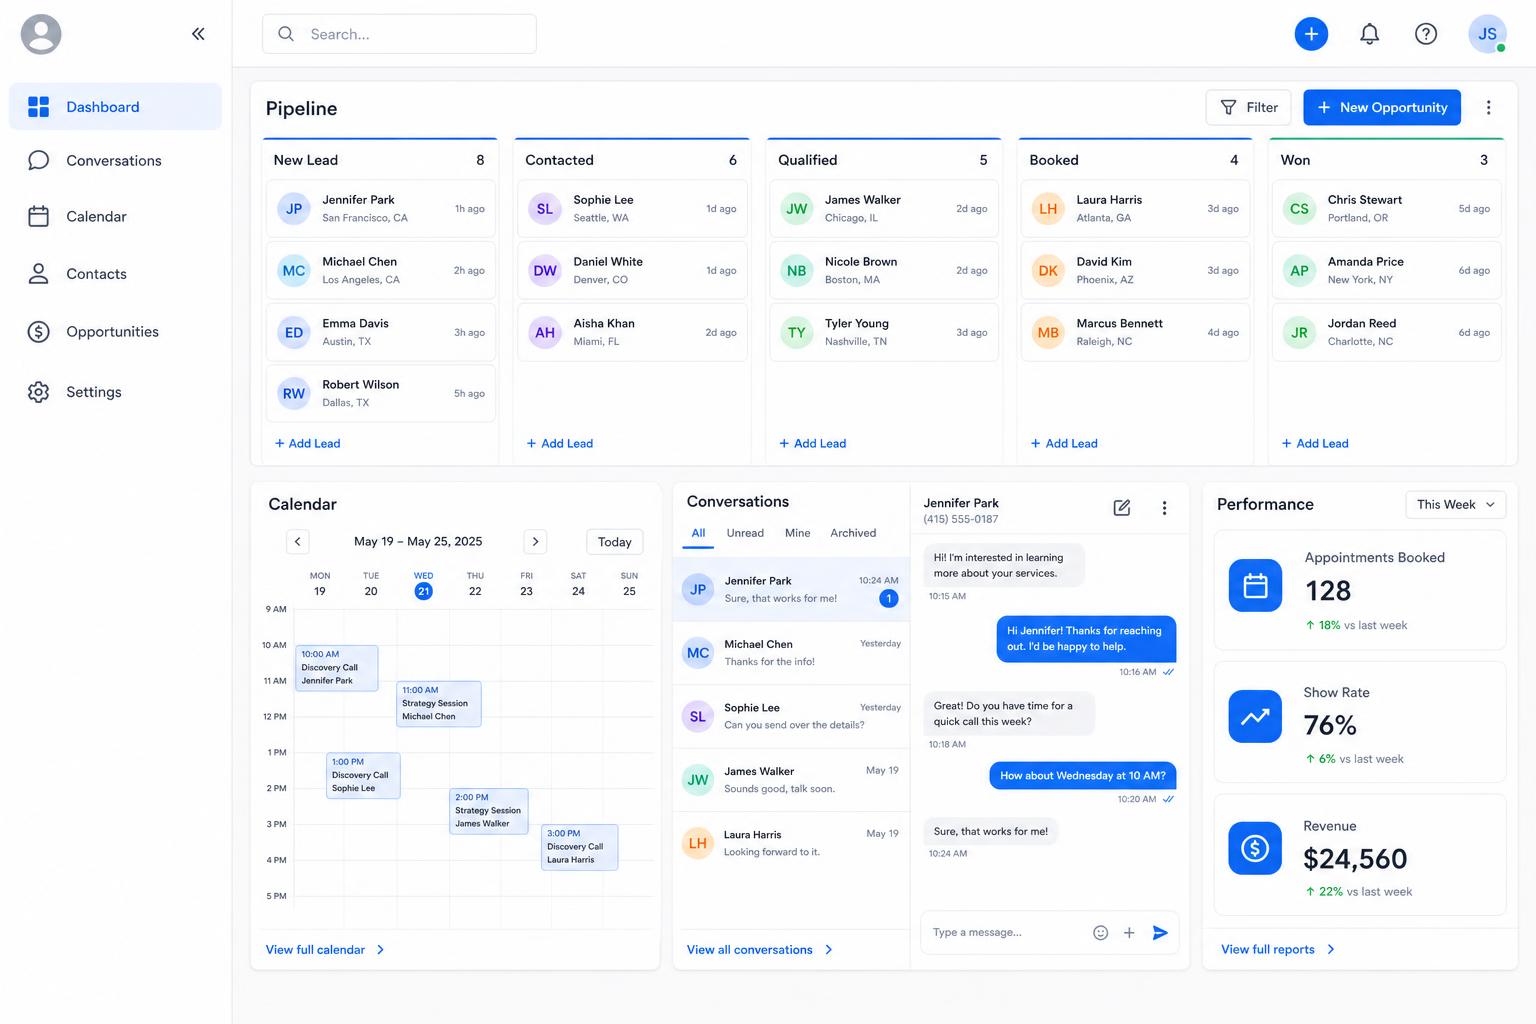Open Dashboard in the sidebar
1536x1024 pixels.
coord(115,107)
